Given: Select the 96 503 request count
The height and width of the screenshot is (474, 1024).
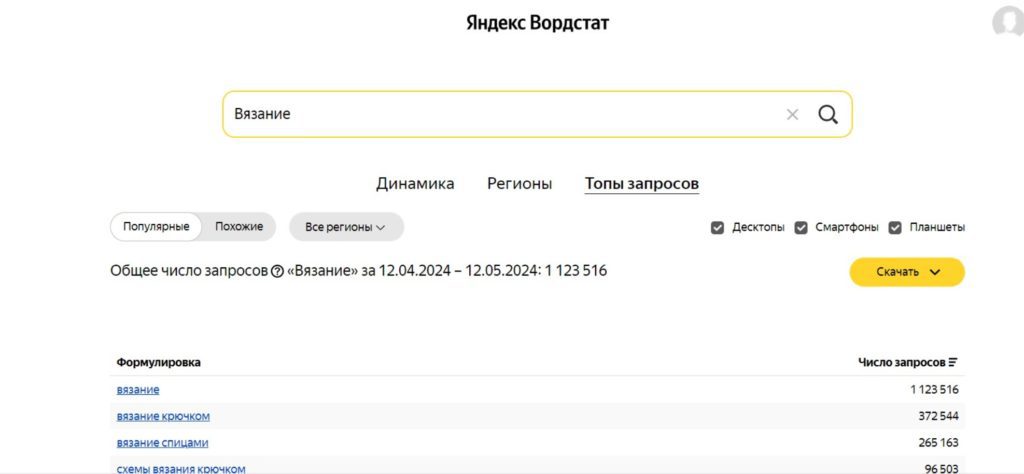Looking at the screenshot, I should [x=942, y=468].
